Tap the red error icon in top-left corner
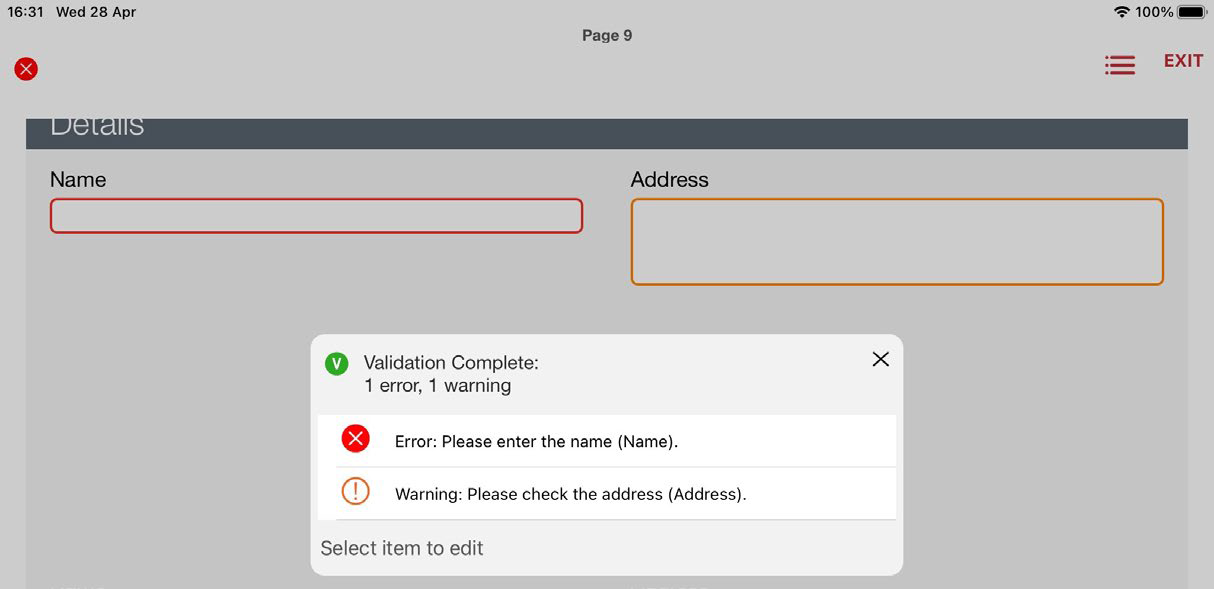Viewport: 1214px width, 589px height. click(x=26, y=69)
